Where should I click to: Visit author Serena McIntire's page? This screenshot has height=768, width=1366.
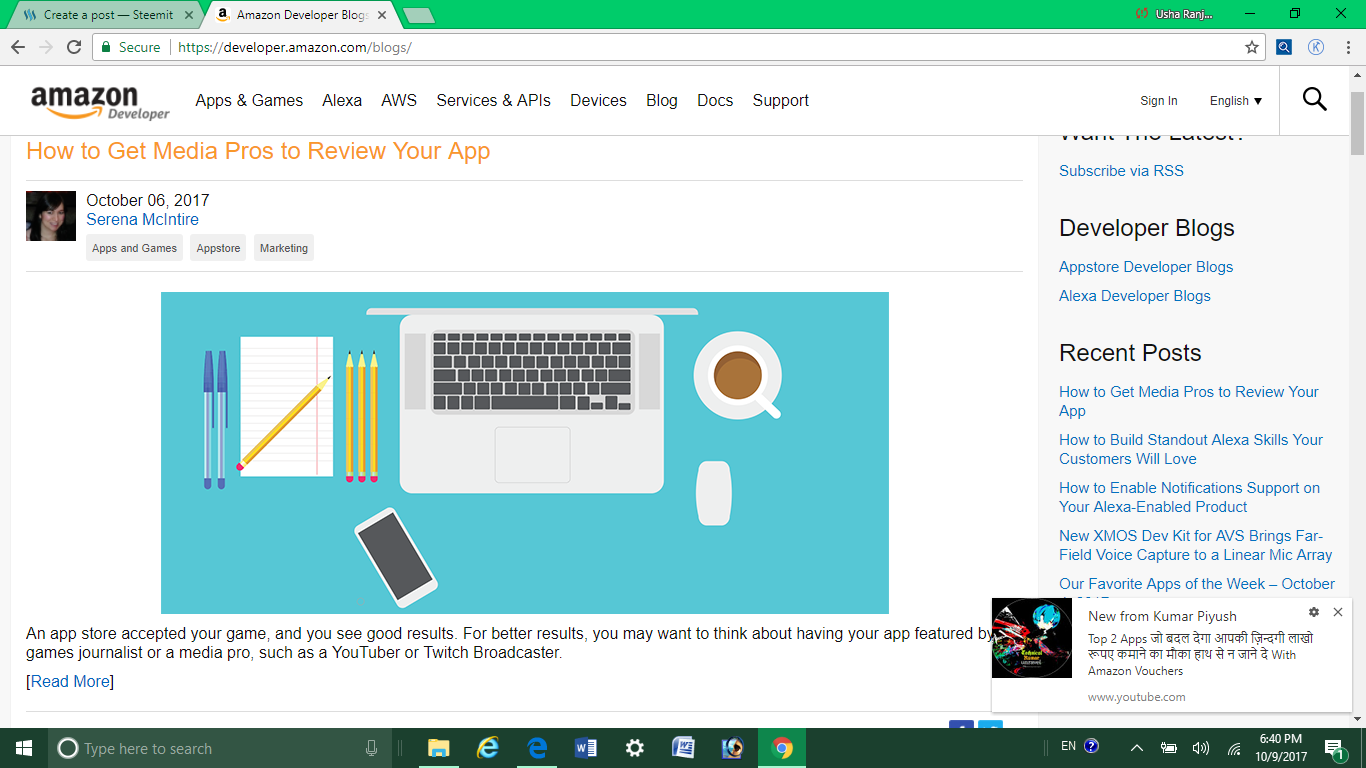(142, 219)
